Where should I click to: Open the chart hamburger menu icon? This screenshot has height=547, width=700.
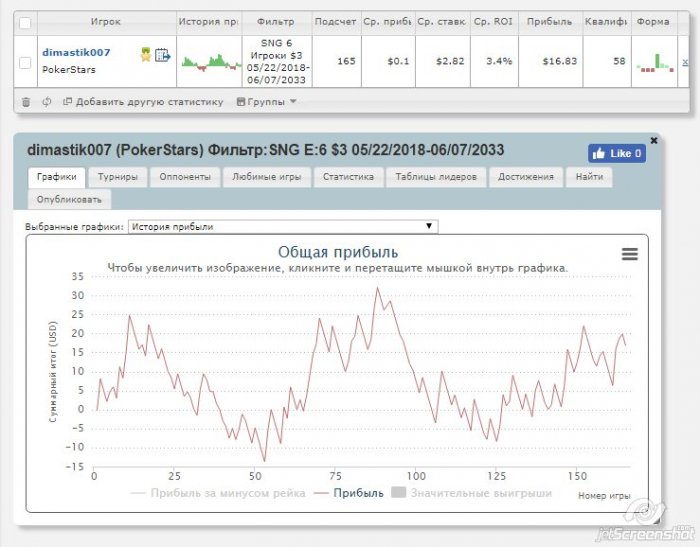(x=629, y=254)
